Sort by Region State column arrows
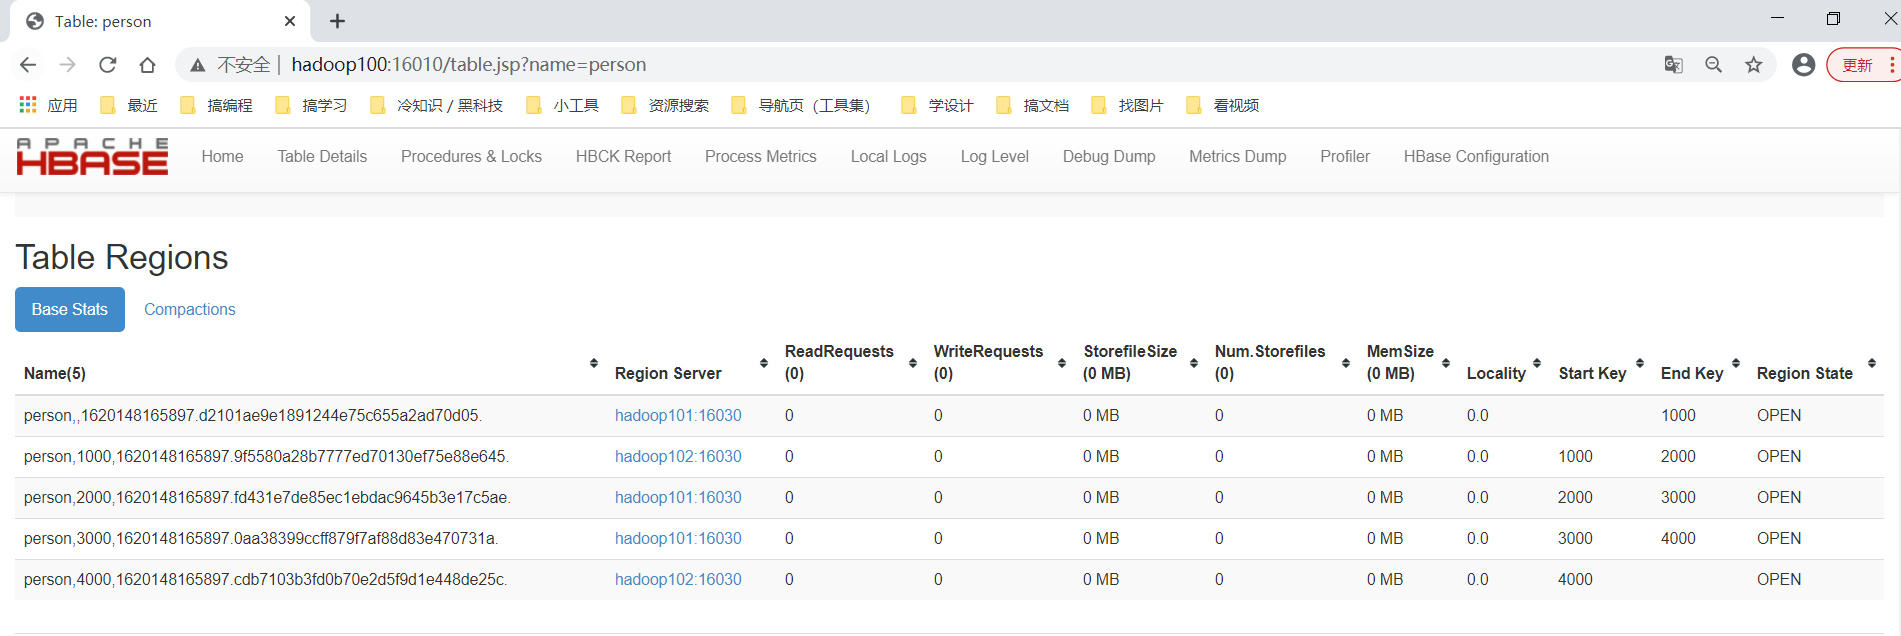 point(1871,363)
